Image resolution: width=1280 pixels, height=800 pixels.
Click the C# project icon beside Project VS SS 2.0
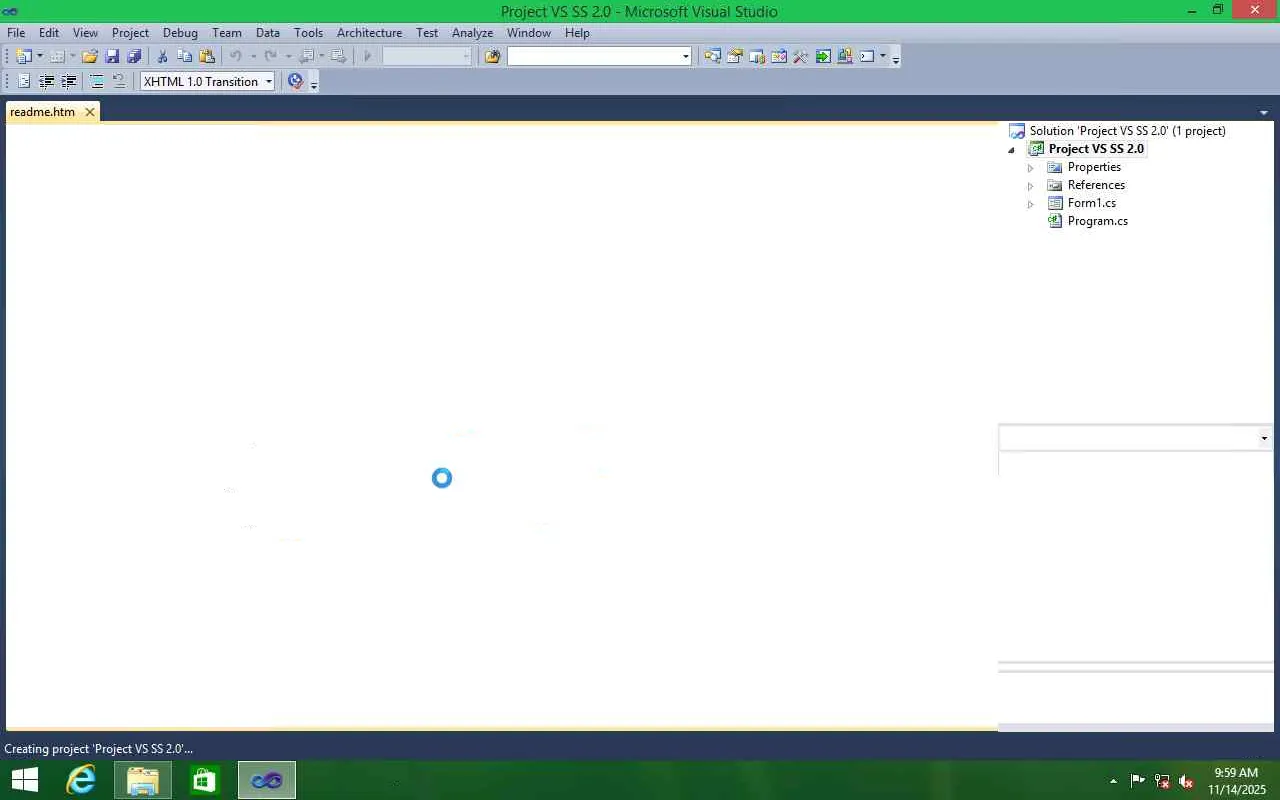pyautogui.click(x=1037, y=149)
